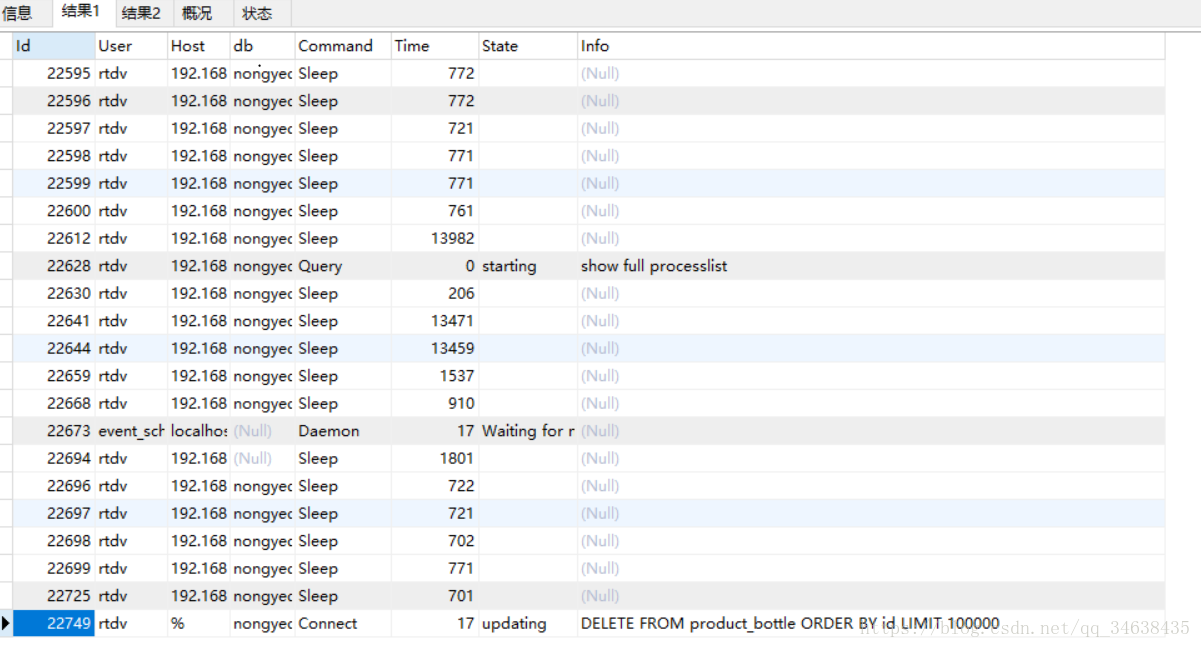Select Id cell 22698
The height and width of the screenshot is (648, 1201).
[x=54, y=541]
